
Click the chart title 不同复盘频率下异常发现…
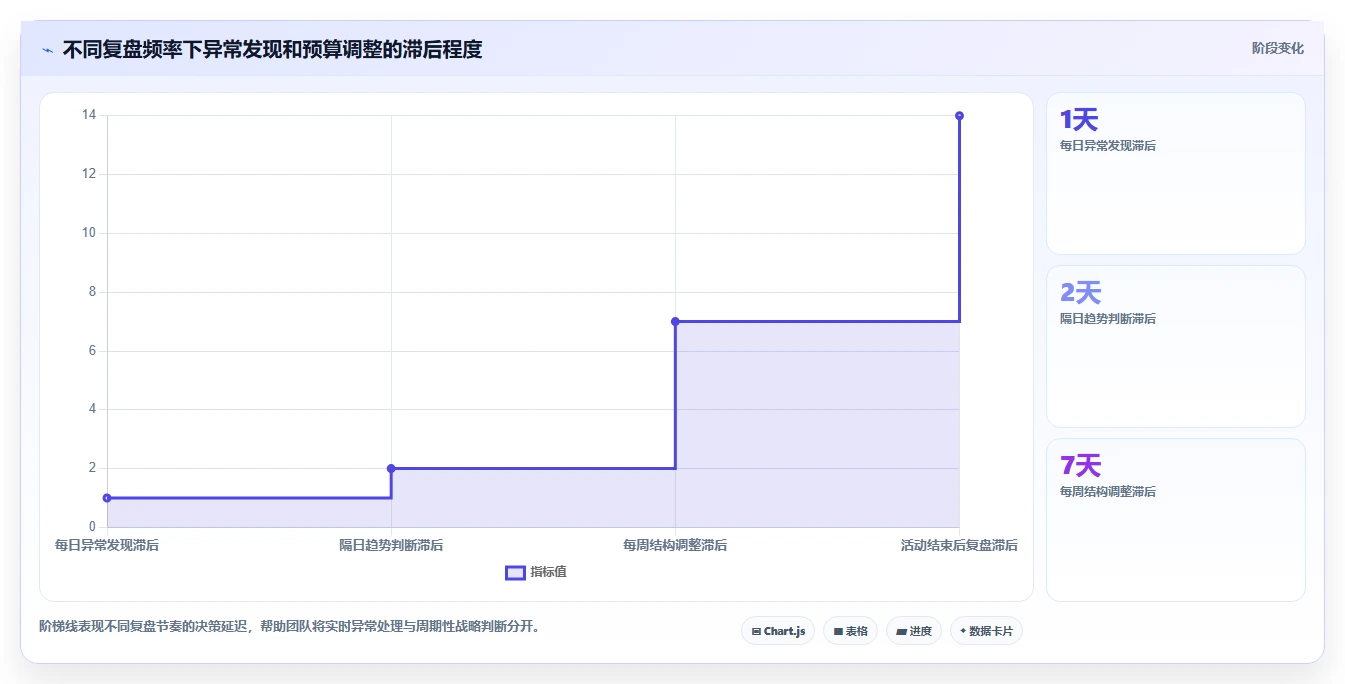tap(272, 49)
